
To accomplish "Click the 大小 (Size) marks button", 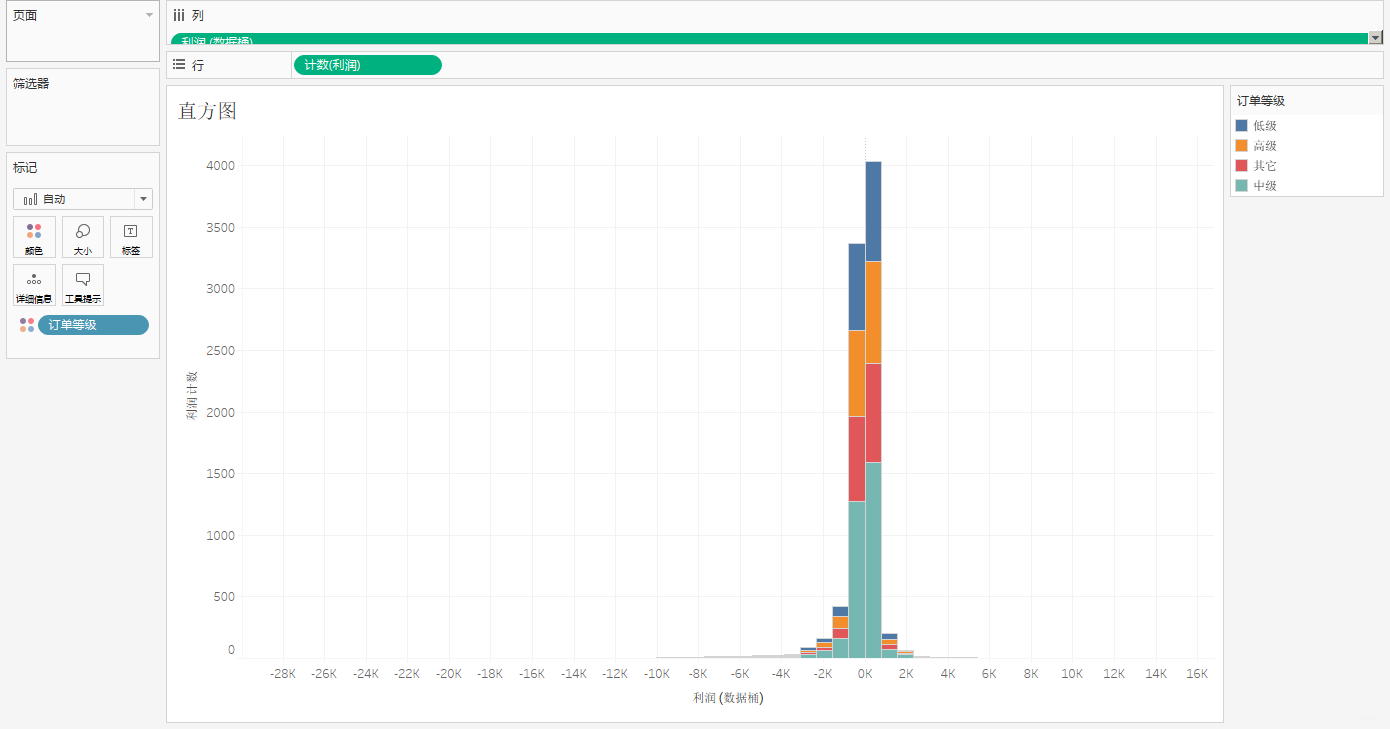I will point(83,237).
